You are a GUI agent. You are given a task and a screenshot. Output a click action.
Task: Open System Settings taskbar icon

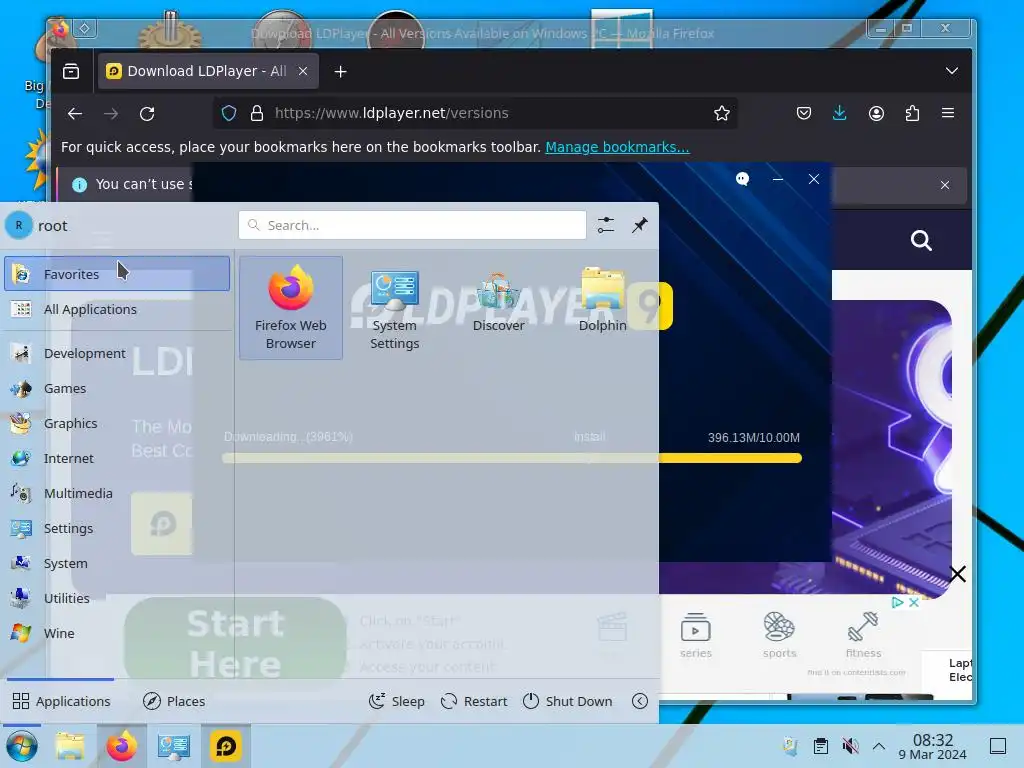click(173, 746)
